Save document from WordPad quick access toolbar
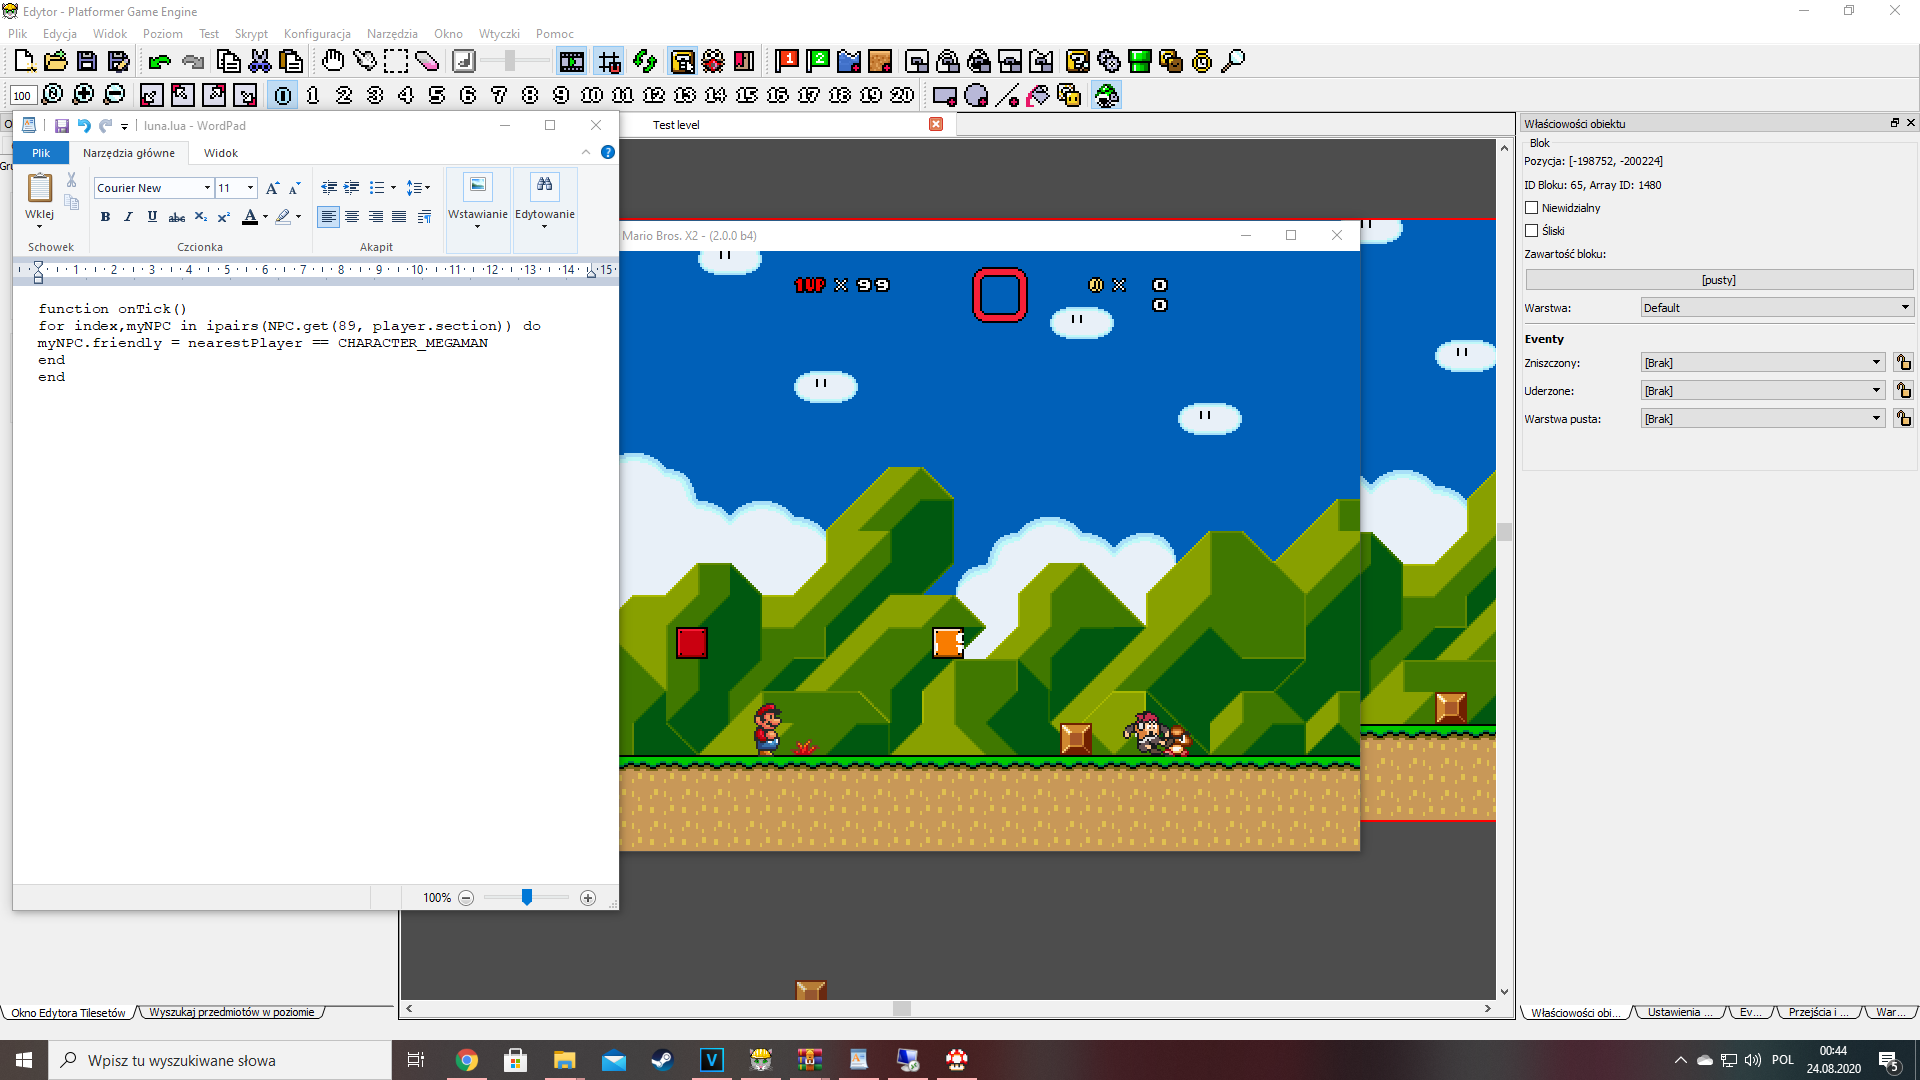Image resolution: width=1920 pixels, height=1080 pixels. coord(61,126)
